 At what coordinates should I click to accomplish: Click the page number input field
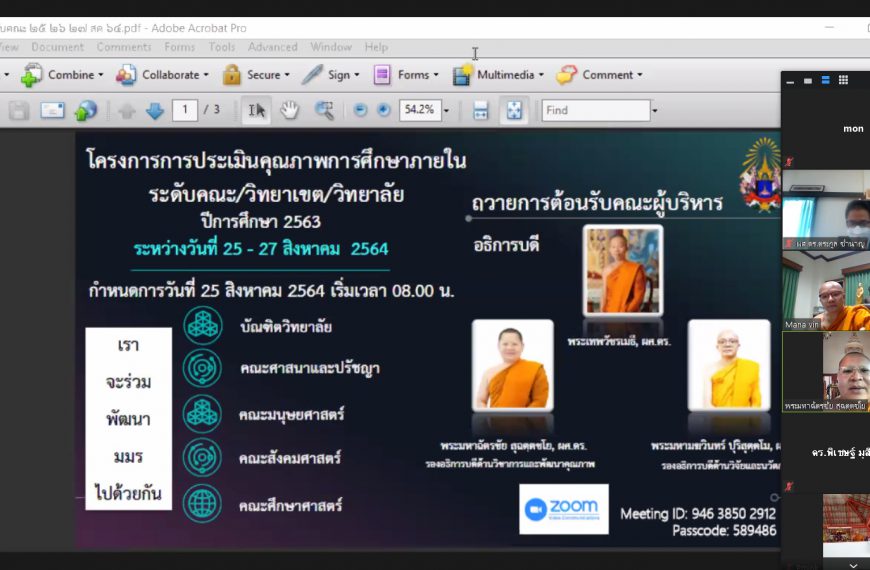pos(185,110)
